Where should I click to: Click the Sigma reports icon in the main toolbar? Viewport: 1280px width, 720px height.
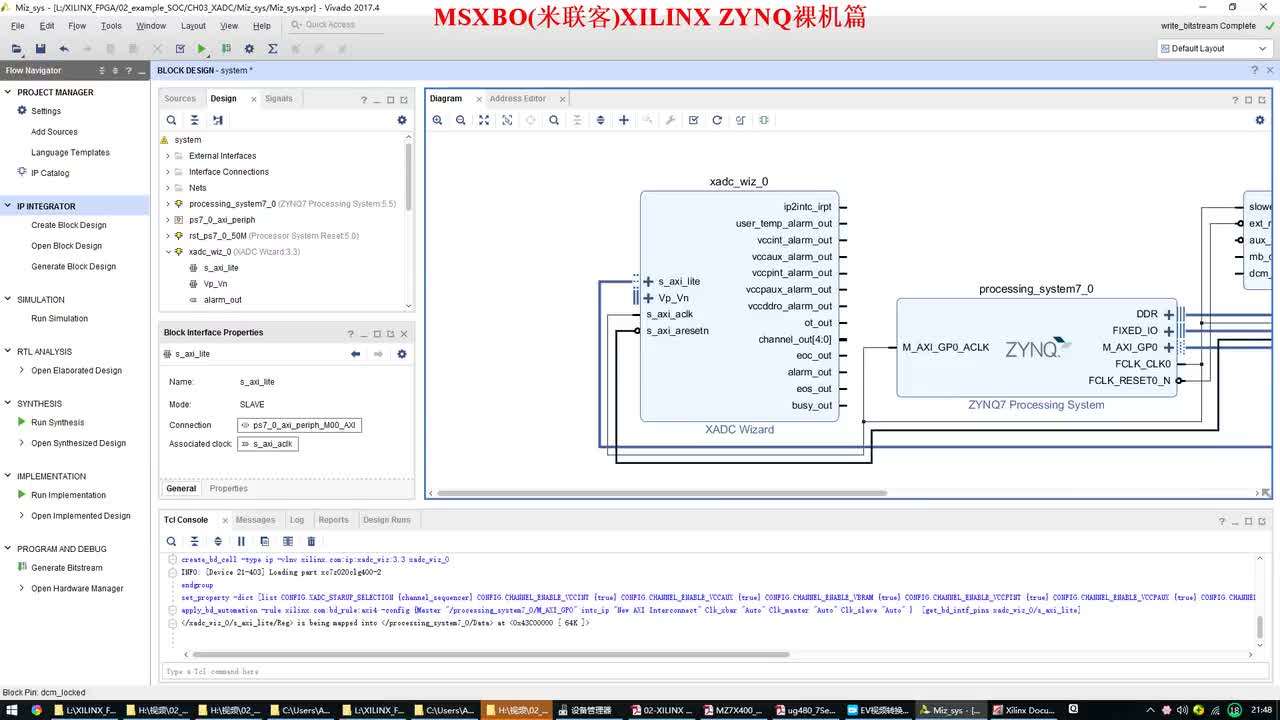click(272, 48)
